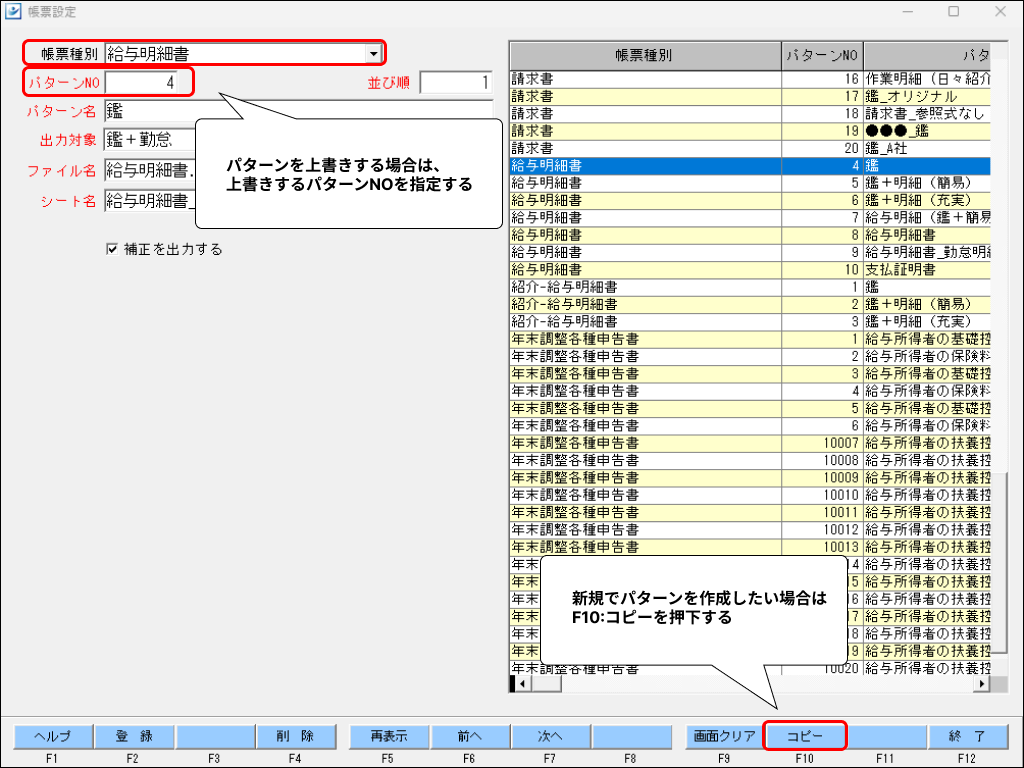The image size is (1024, 768).
Task: Select 年末調整各種申告書 row 10007
Action: pos(750,443)
